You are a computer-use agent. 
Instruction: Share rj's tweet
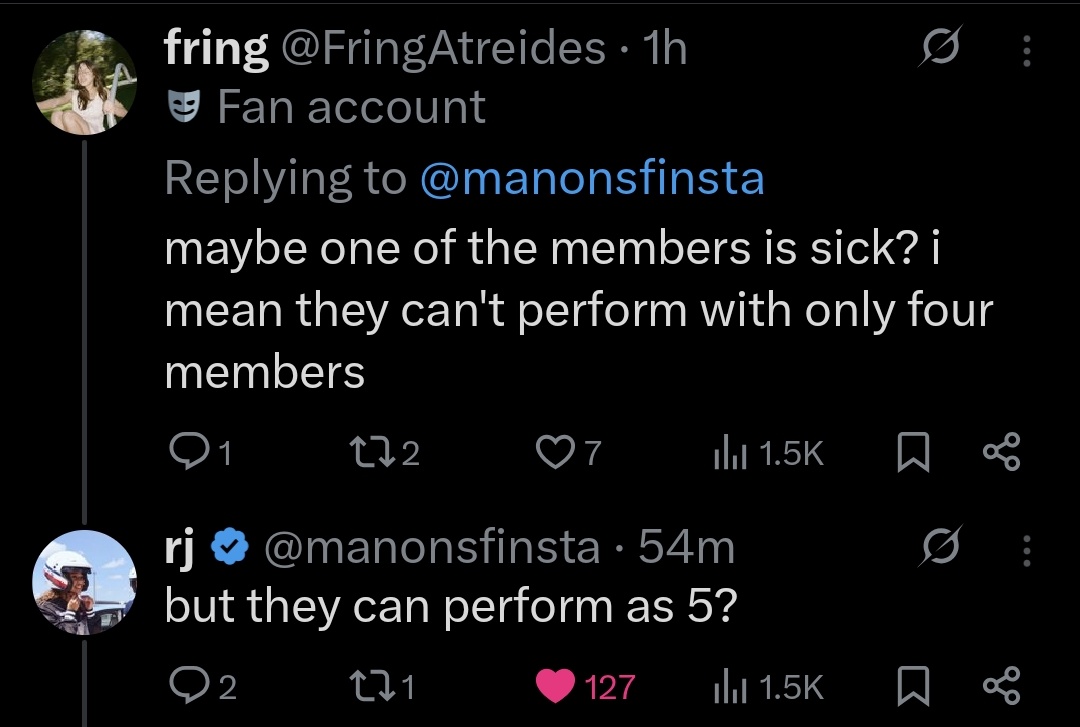(1001, 686)
